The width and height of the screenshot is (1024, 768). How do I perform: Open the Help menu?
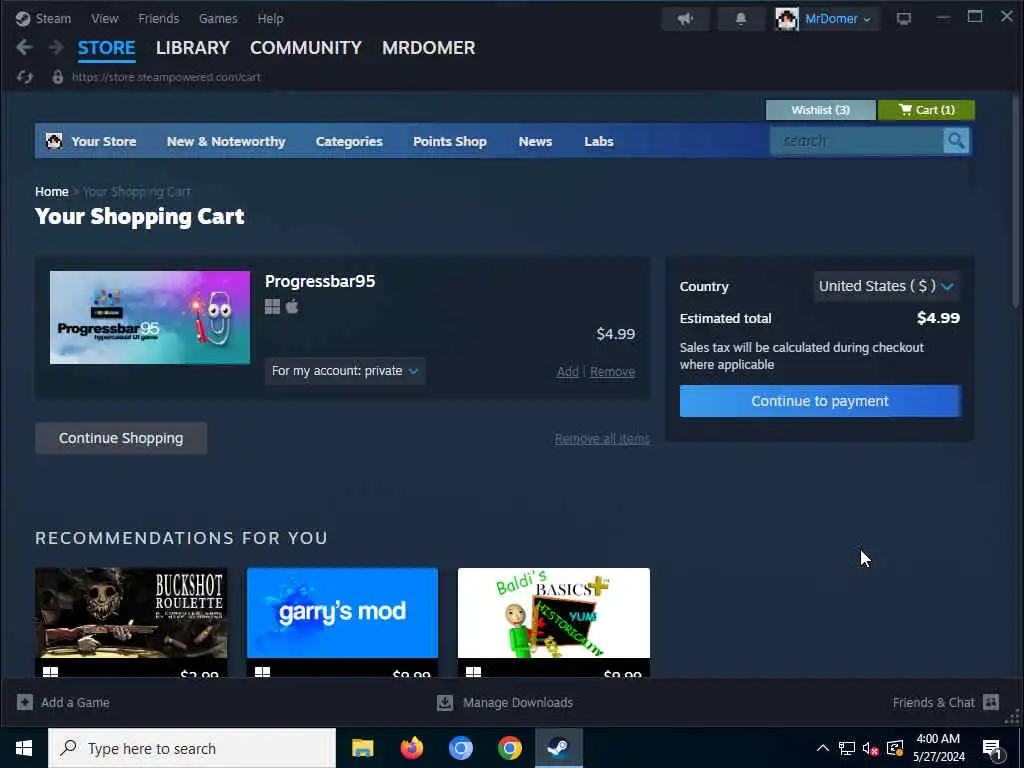270,18
